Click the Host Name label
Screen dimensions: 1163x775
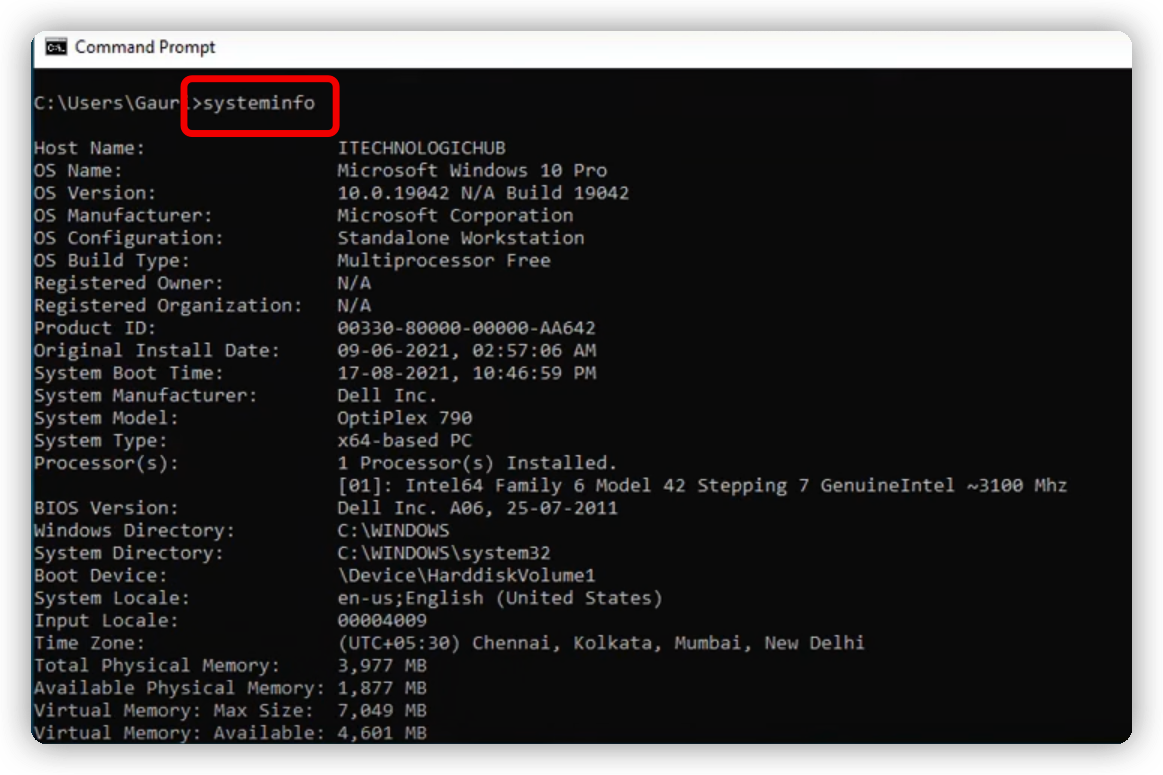89,148
